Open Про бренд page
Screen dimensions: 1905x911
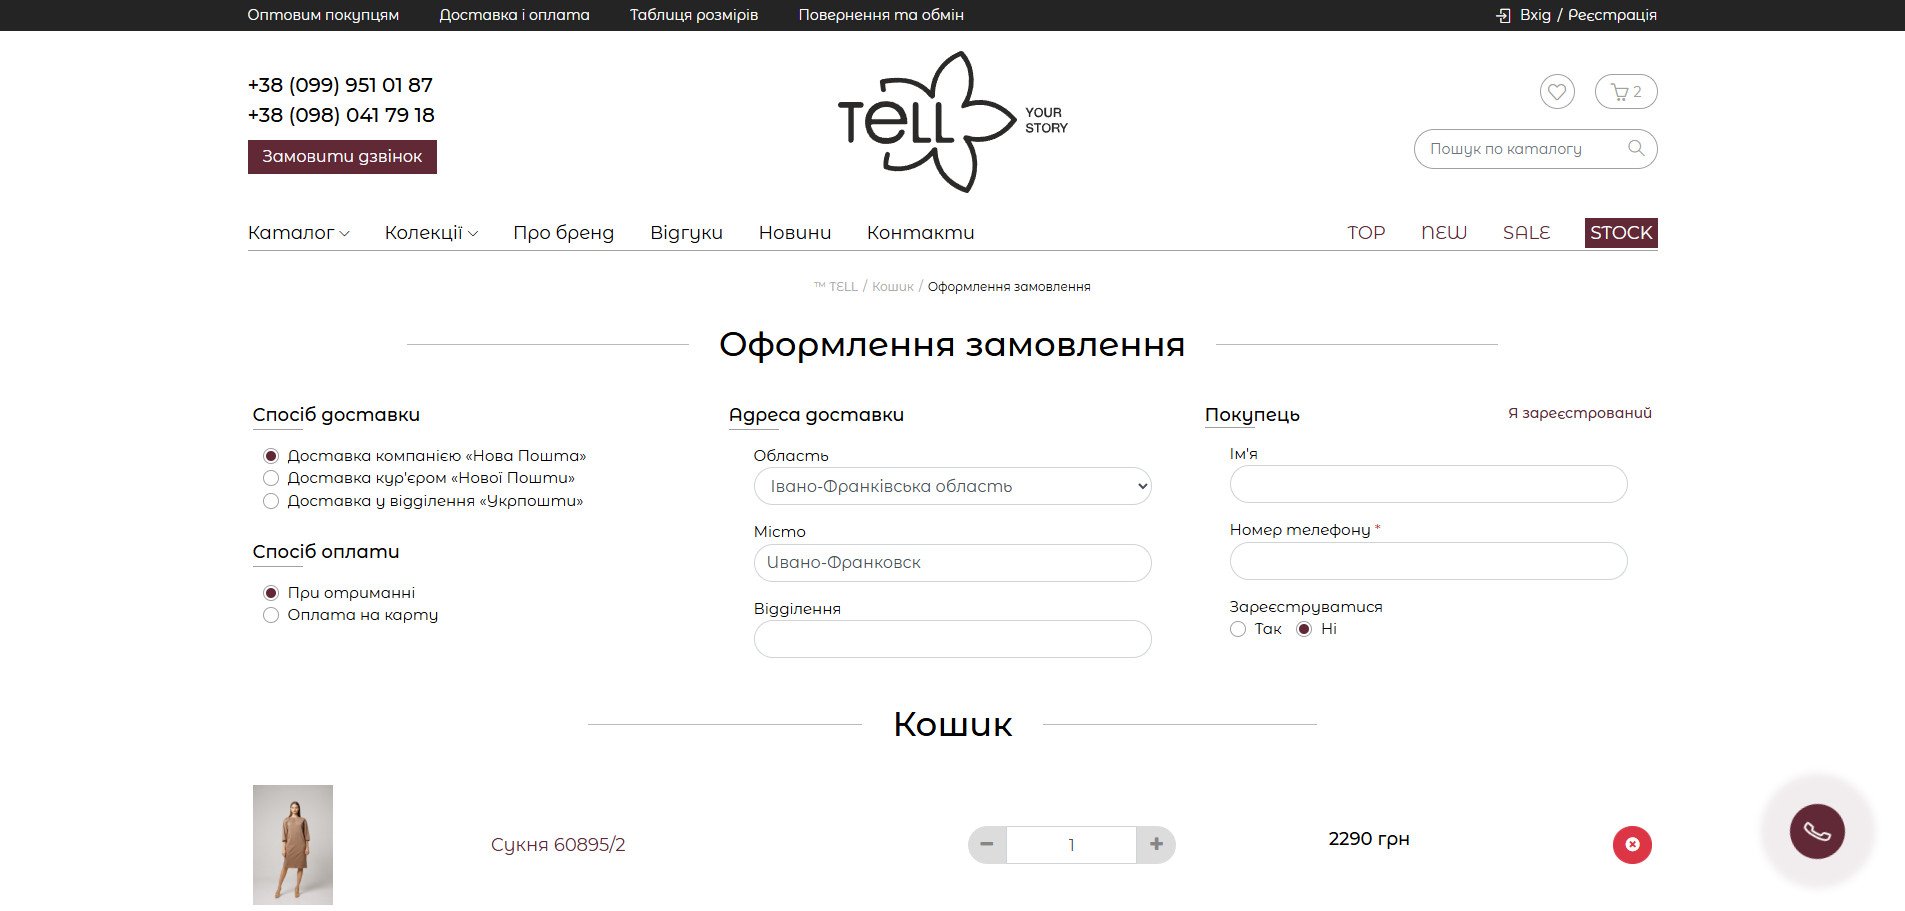coord(563,233)
